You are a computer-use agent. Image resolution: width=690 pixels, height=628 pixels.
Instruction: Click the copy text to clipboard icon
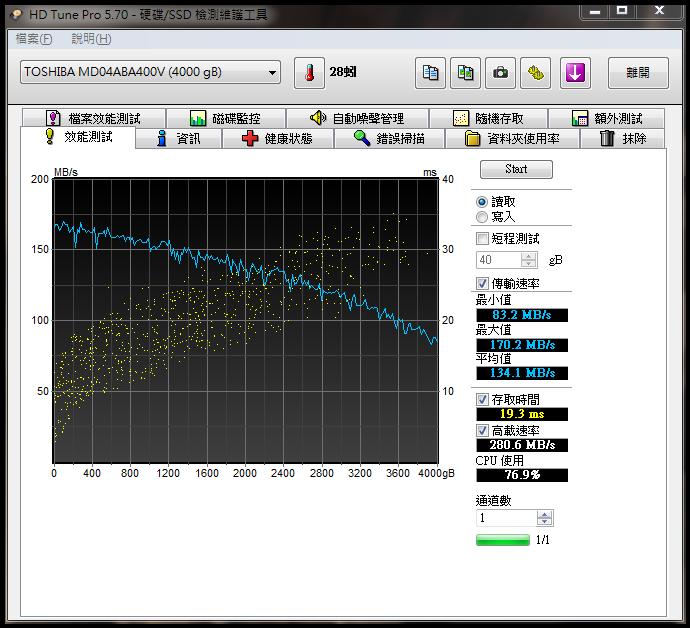coord(430,73)
